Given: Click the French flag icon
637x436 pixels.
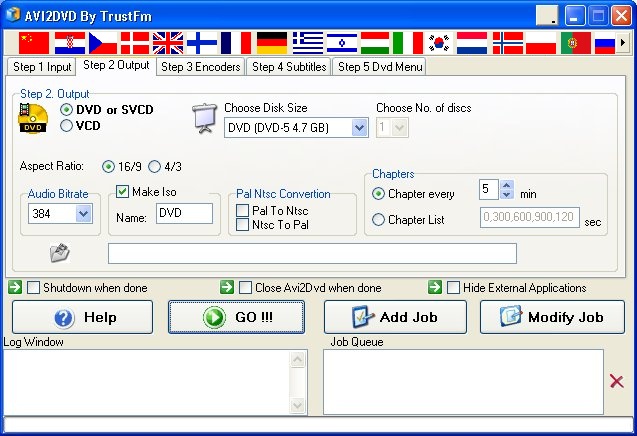Looking at the screenshot, I should [x=236, y=42].
